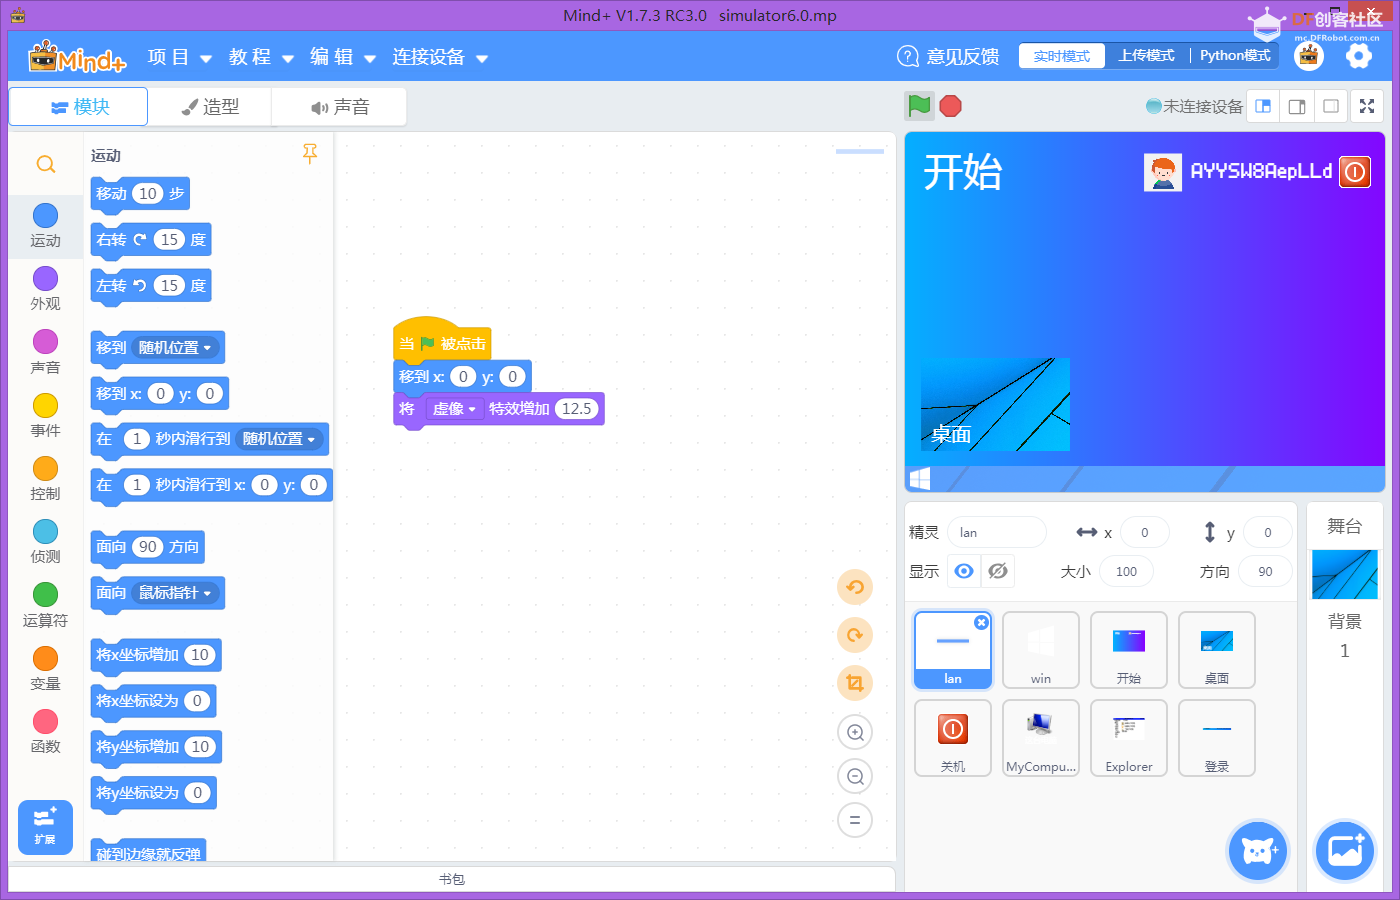Select the MyCompu... sprite
The width and height of the screenshot is (1400, 900).
pyautogui.click(x=1041, y=738)
